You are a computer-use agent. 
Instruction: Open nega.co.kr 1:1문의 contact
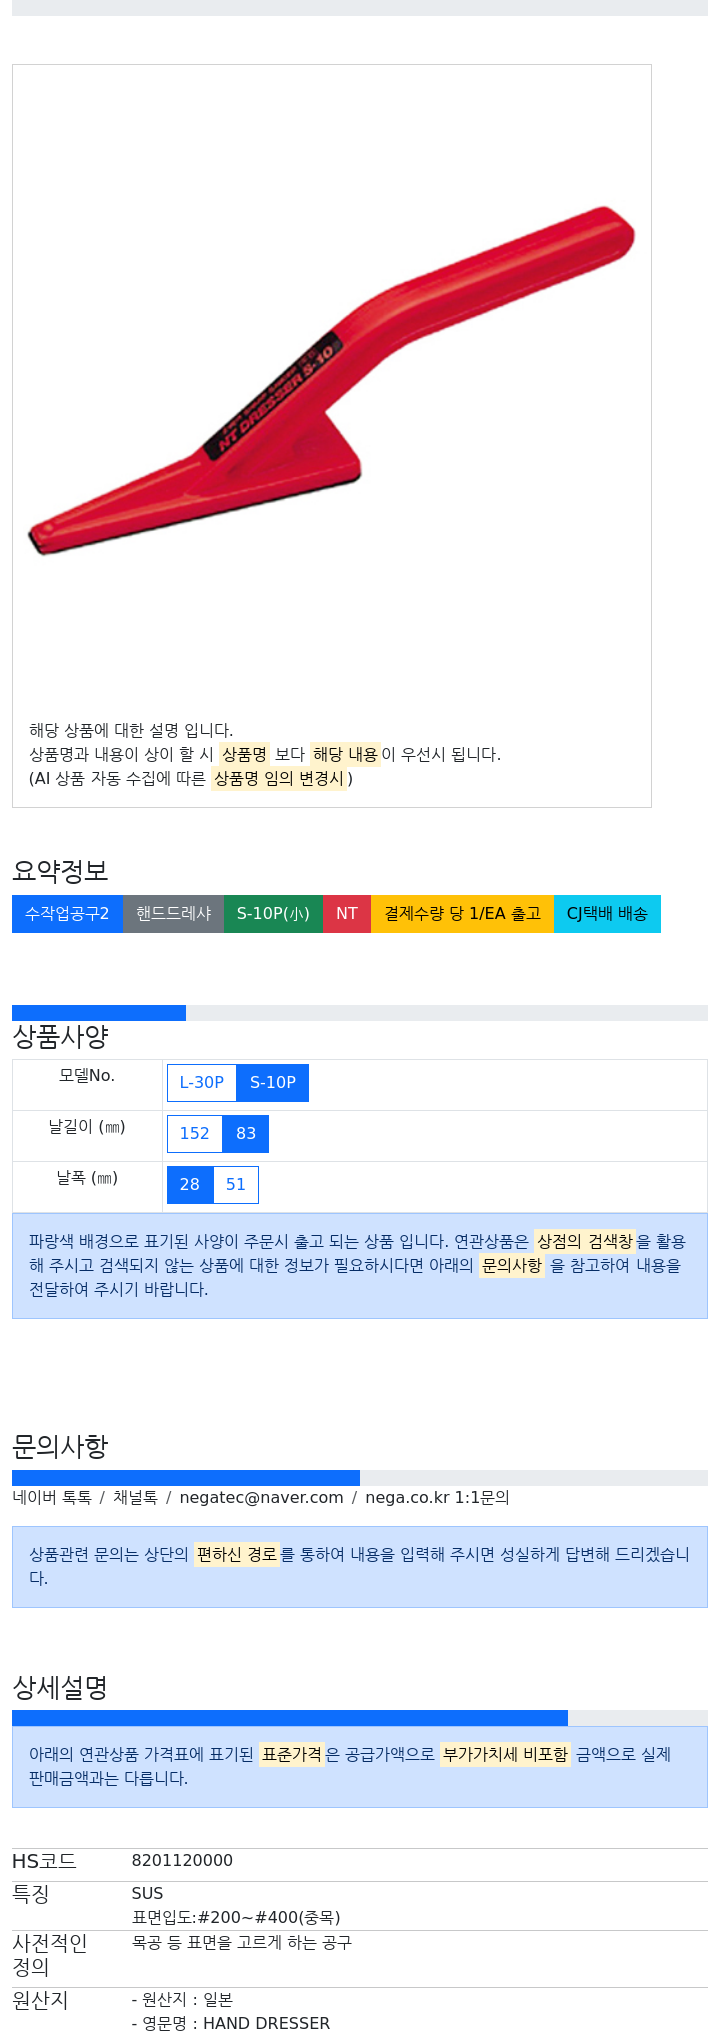tap(437, 1497)
